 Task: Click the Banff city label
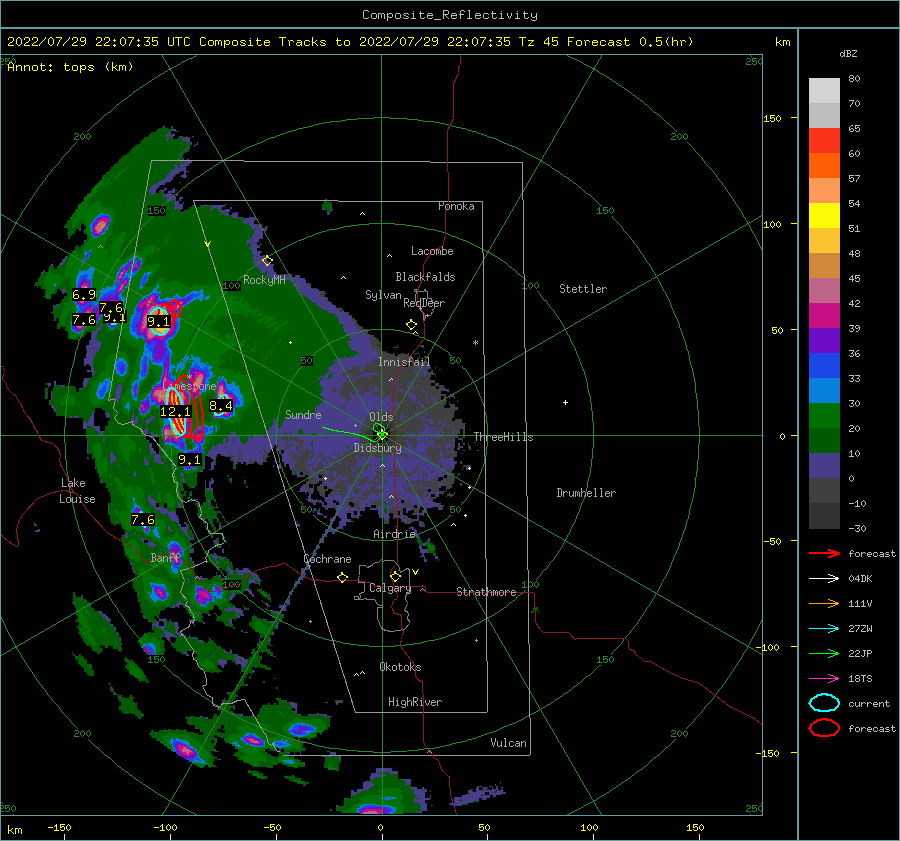click(x=165, y=557)
